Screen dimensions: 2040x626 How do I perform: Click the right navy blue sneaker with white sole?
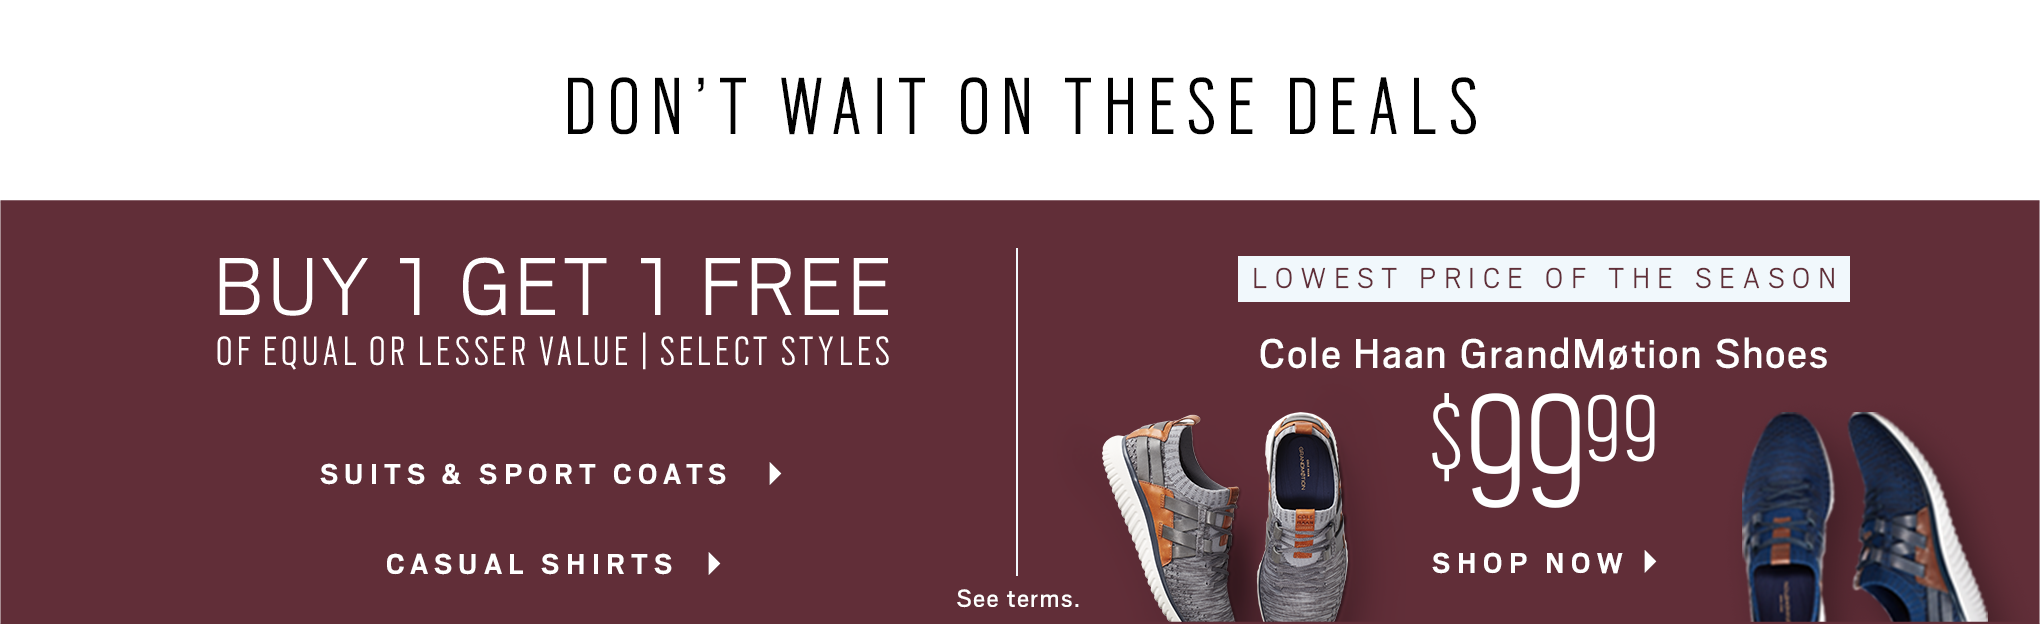tap(1915, 516)
